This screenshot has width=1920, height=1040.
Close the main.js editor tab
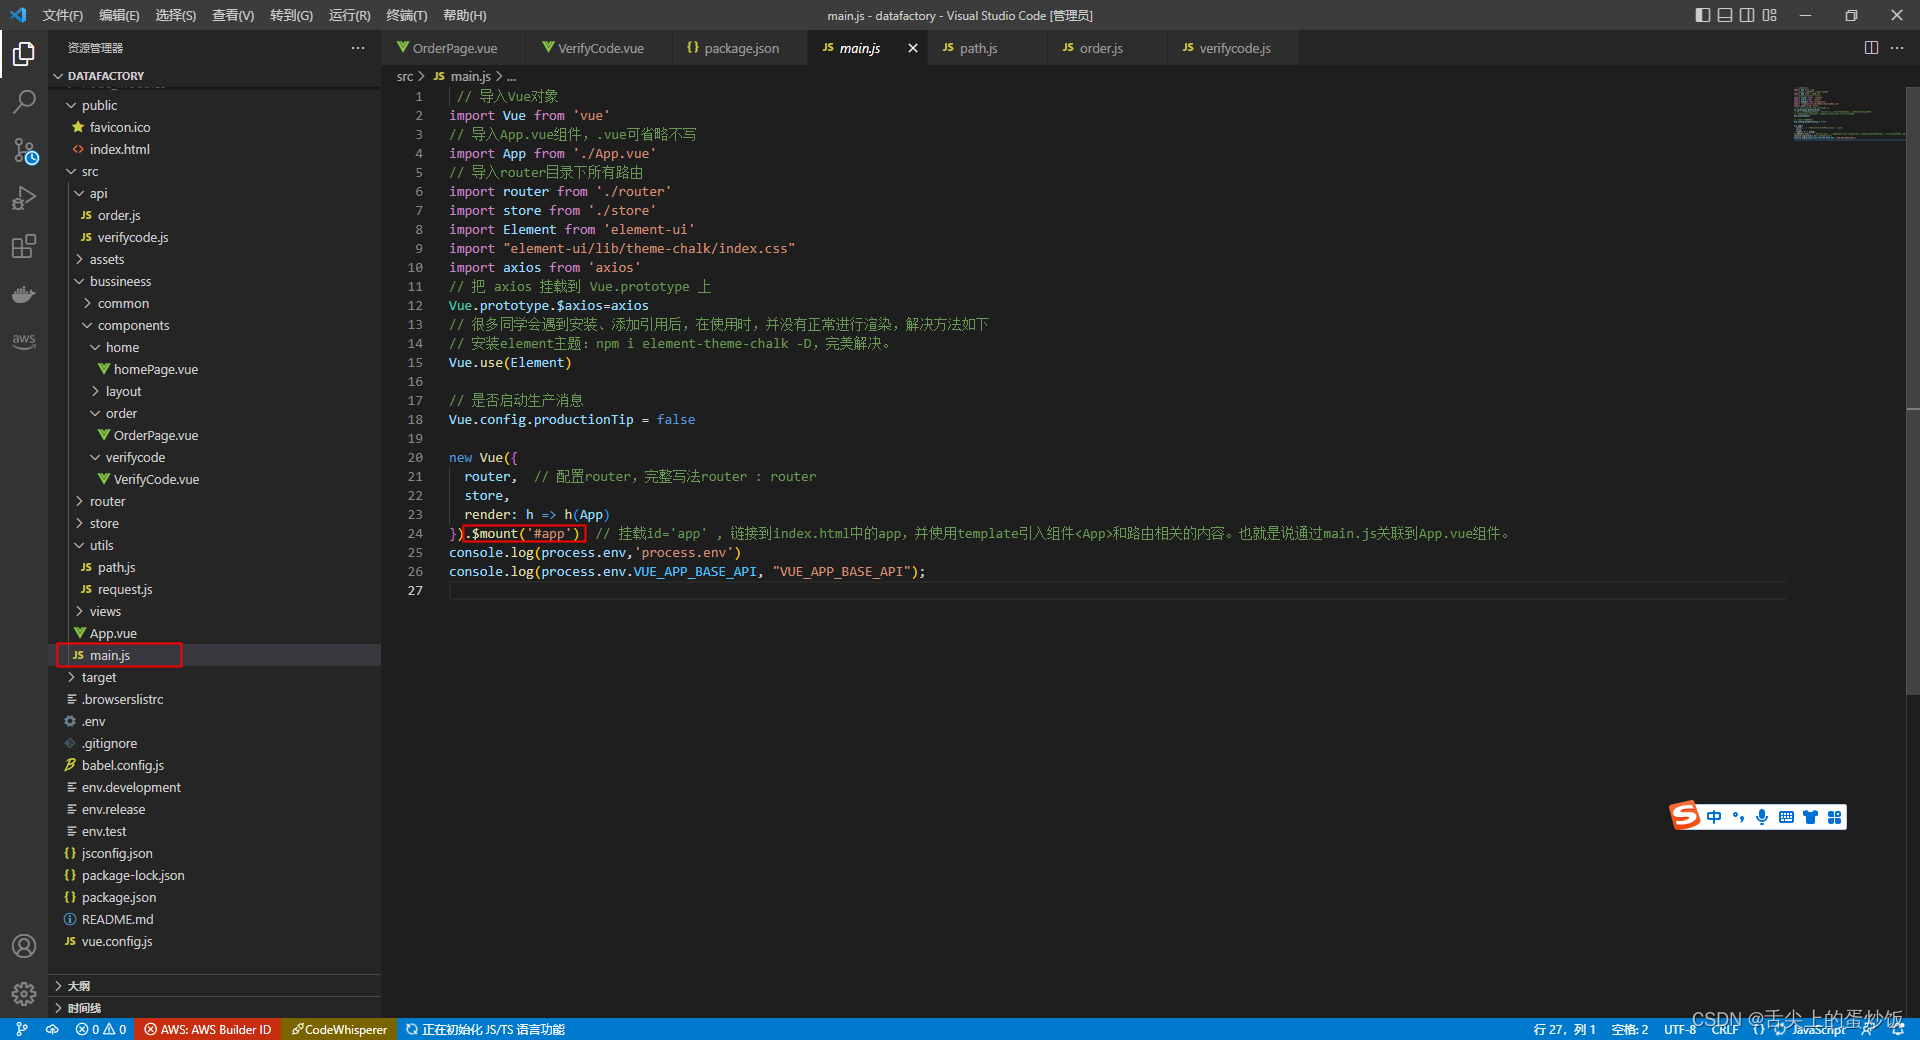click(x=912, y=48)
